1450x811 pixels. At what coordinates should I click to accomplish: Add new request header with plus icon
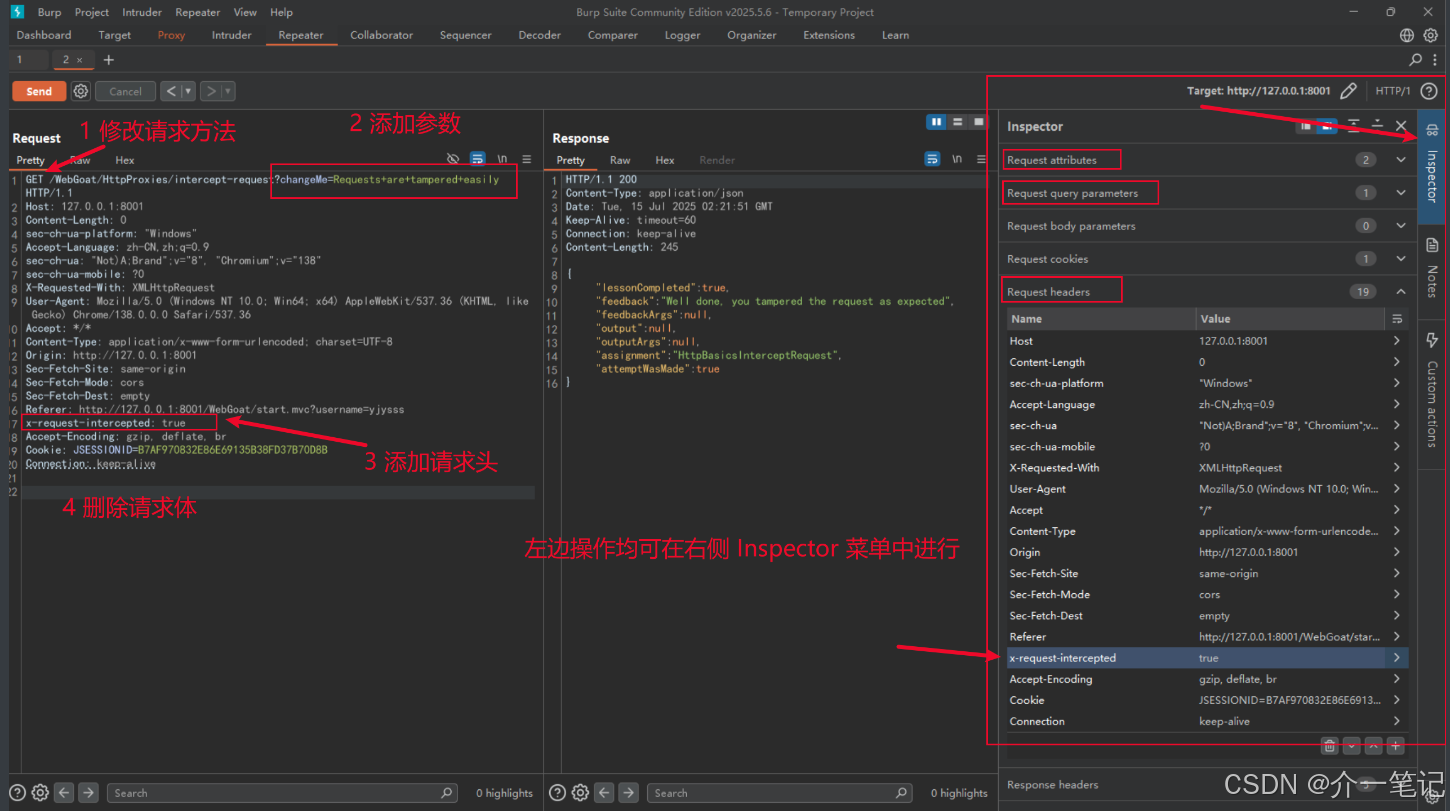click(1396, 746)
